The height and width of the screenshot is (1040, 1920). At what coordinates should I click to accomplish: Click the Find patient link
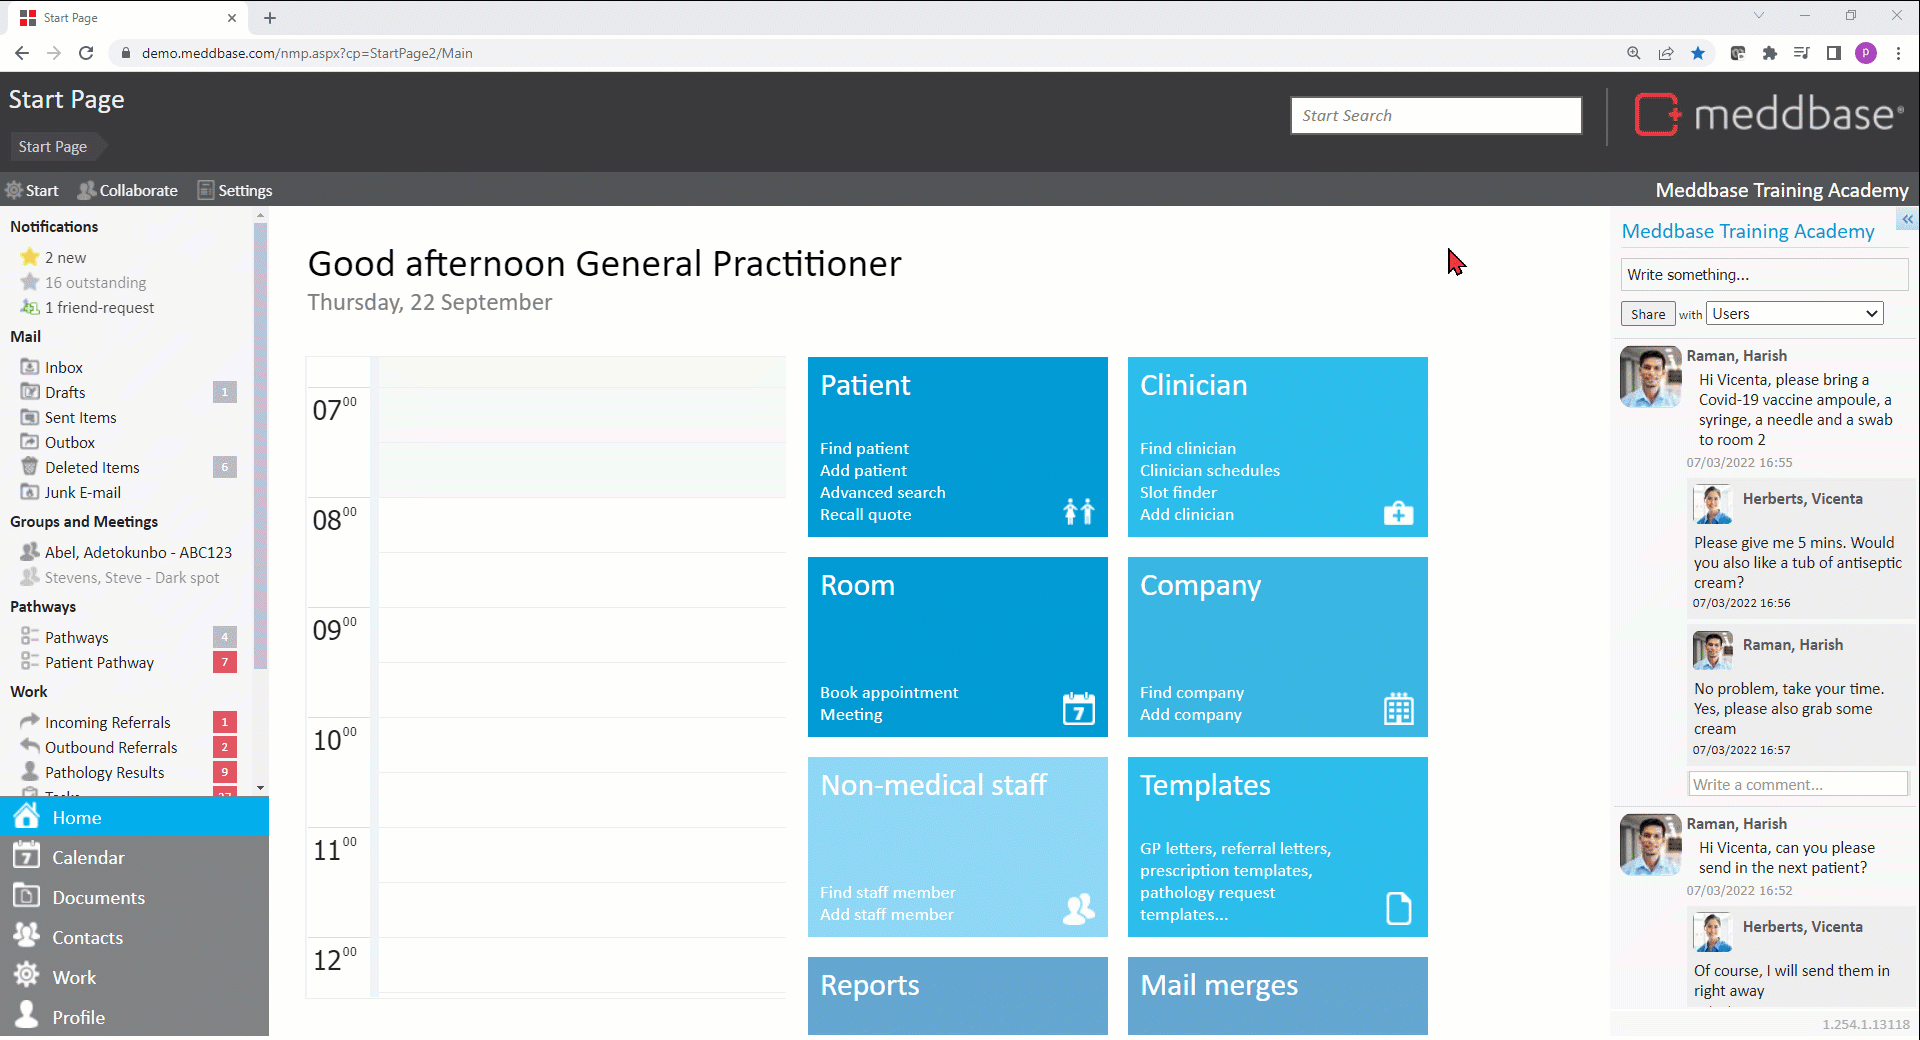[x=864, y=448]
